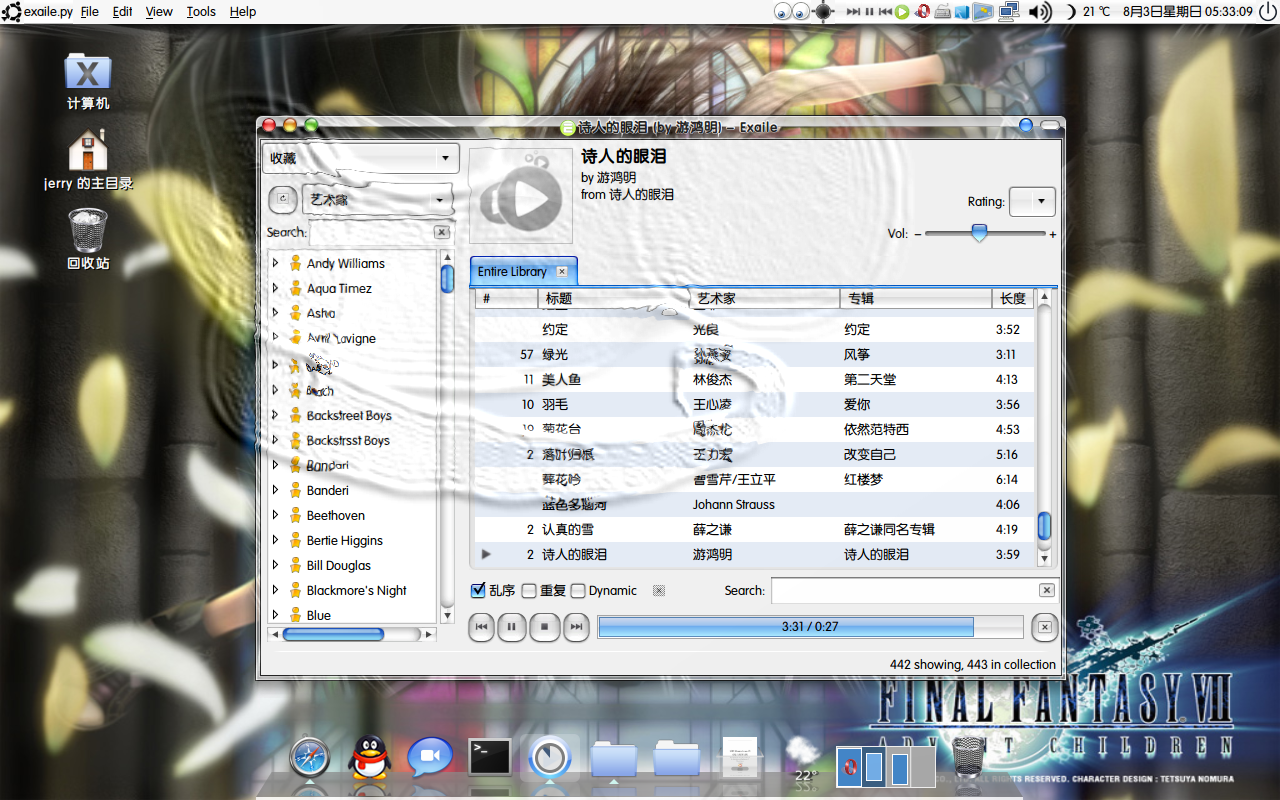
Task: Open the Help menu
Action: click(x=243, y=12)
